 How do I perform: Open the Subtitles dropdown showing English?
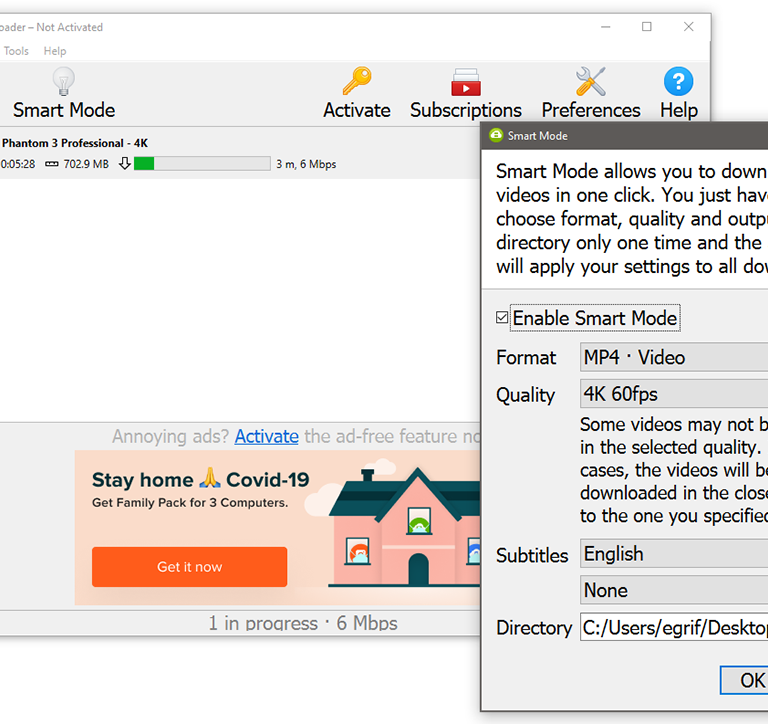click(x=674, y=554)
